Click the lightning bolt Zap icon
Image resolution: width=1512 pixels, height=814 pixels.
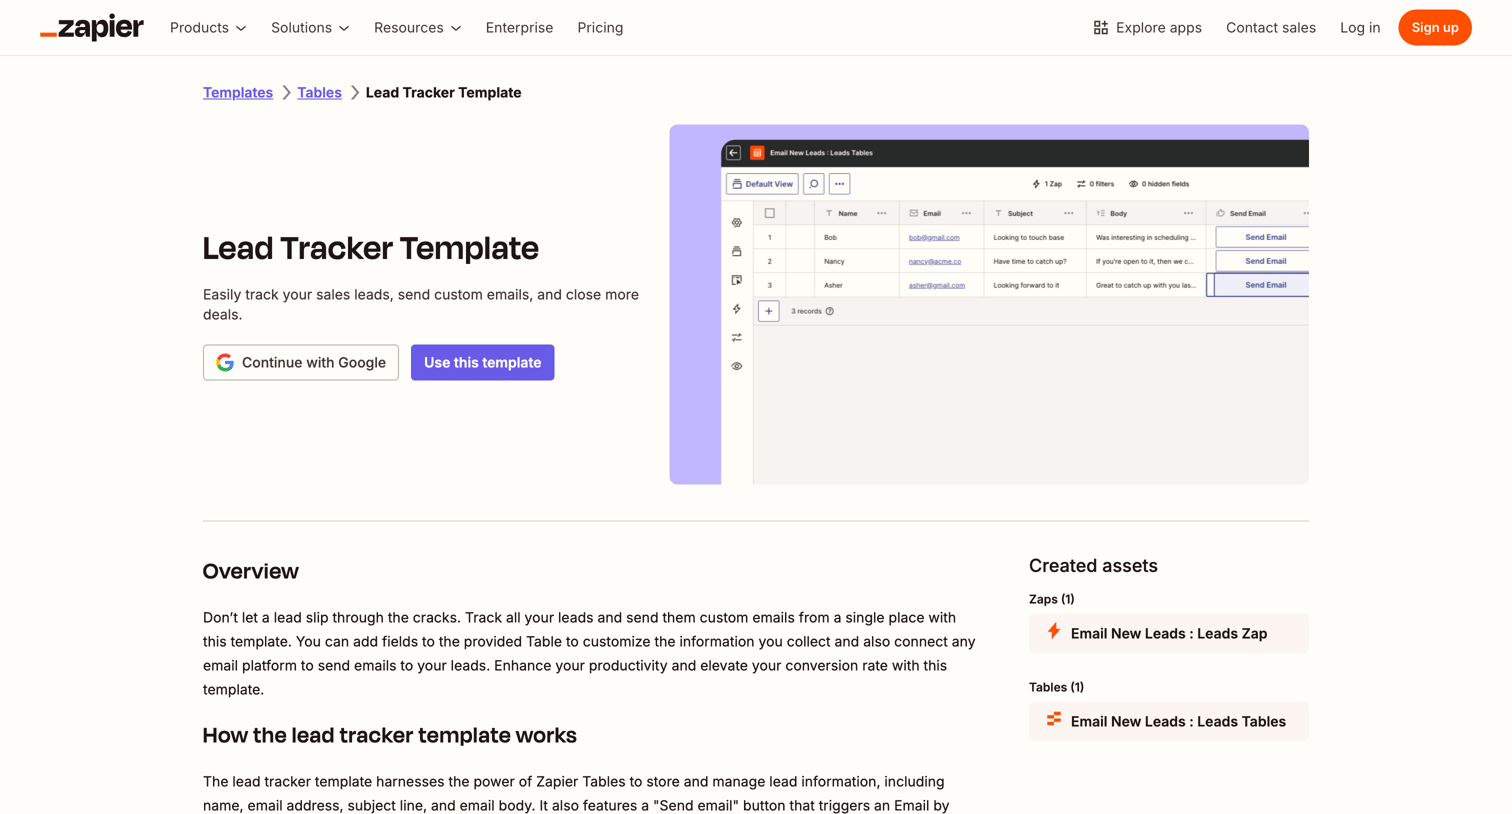pyautogui.click(x=1054, y=632)
